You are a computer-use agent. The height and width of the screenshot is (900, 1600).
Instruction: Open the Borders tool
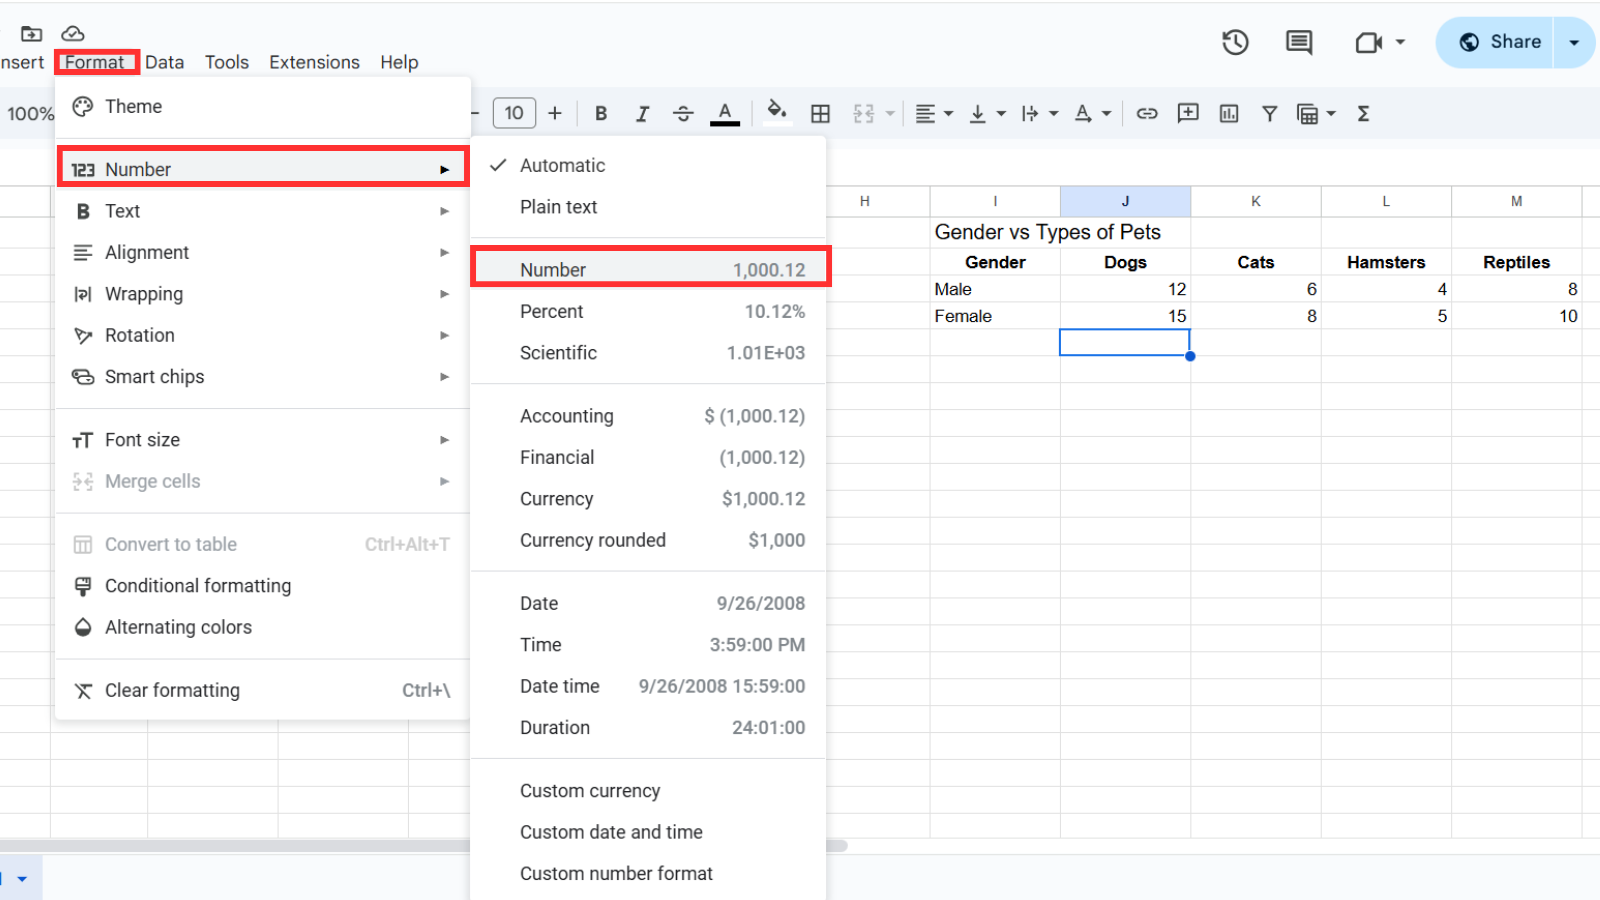click(820, 114)
